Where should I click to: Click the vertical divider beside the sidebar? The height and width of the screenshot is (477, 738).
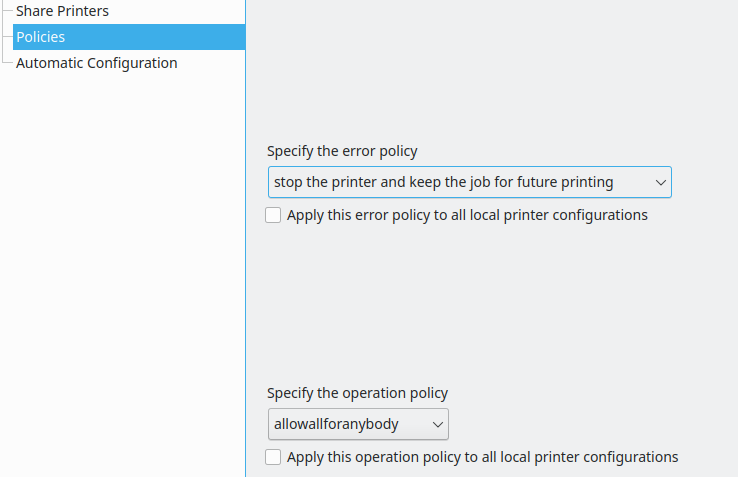(246, 238)
